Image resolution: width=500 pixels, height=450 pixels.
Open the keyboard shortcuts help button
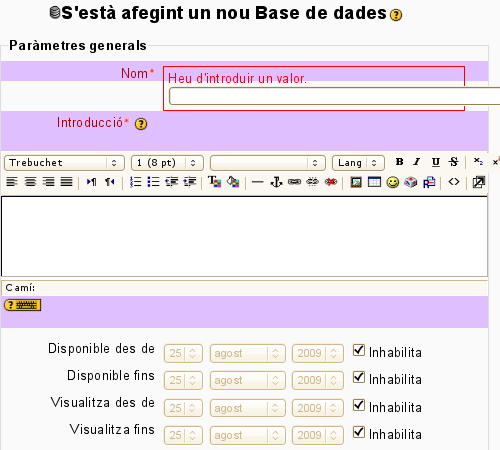[x=22, y=305]
